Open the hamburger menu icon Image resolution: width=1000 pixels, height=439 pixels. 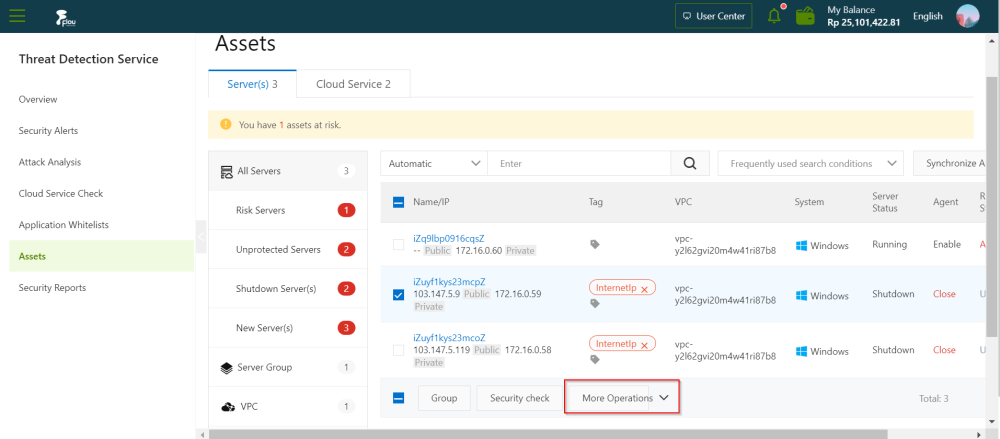click(17, 16)
